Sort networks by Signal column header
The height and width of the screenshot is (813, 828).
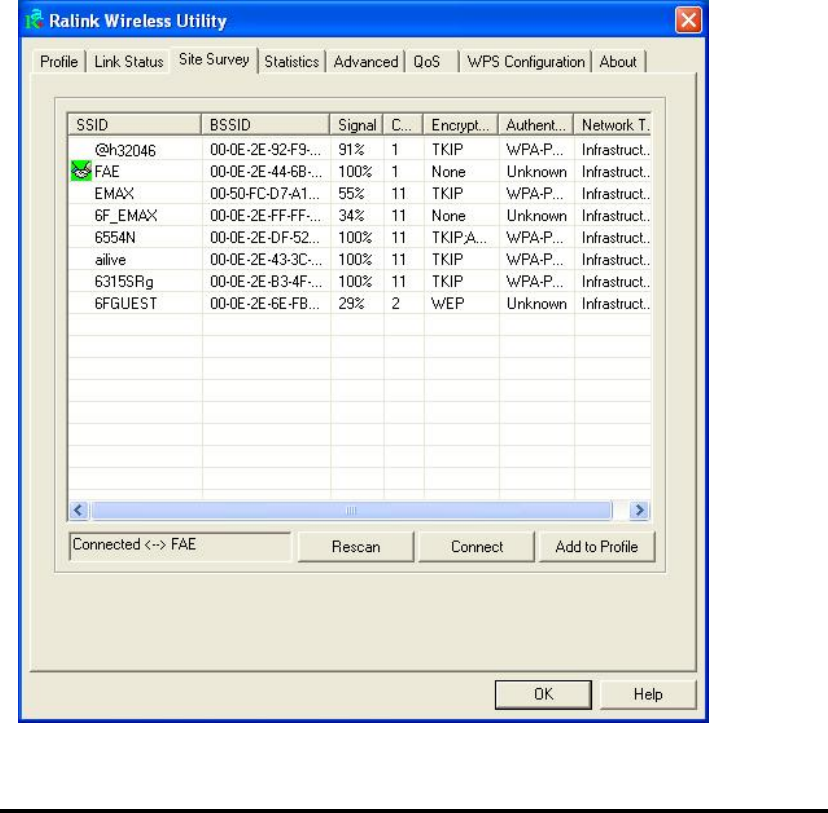click(x=357, y=125)
